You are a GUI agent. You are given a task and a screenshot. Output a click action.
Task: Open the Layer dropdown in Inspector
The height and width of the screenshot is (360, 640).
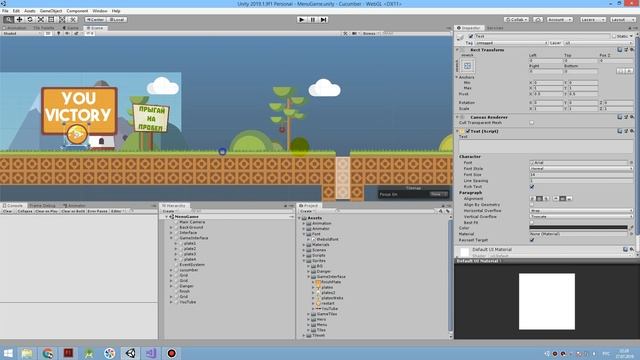pos(598,43)
